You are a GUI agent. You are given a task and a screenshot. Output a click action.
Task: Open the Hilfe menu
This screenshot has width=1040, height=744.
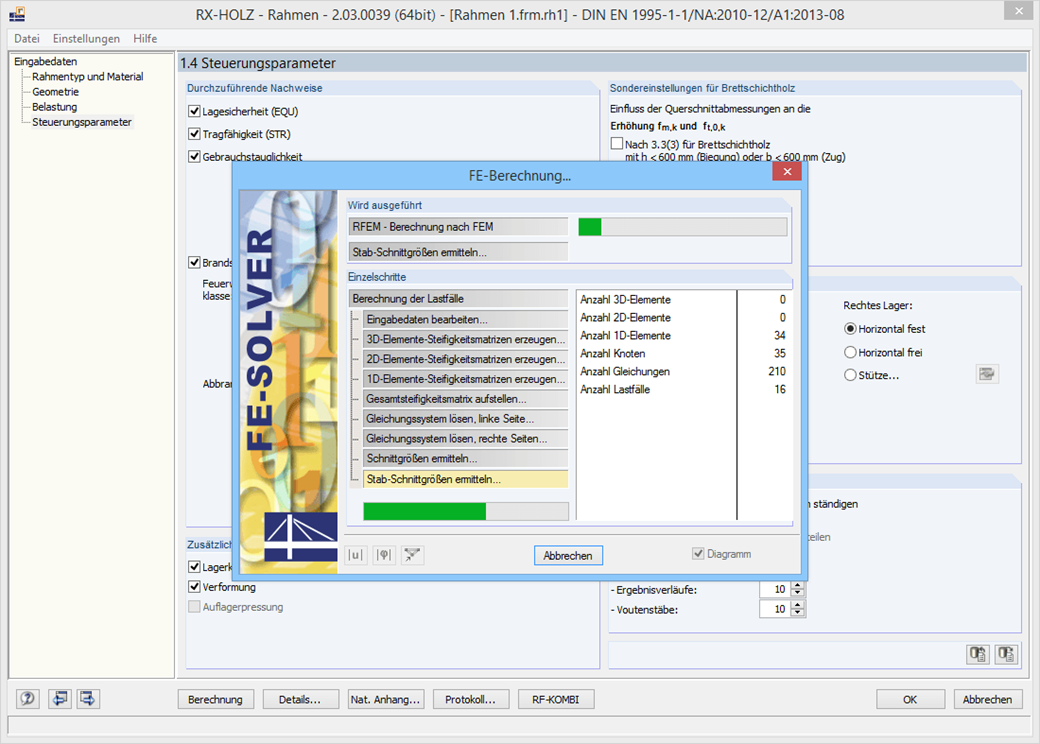pos(145,38)
